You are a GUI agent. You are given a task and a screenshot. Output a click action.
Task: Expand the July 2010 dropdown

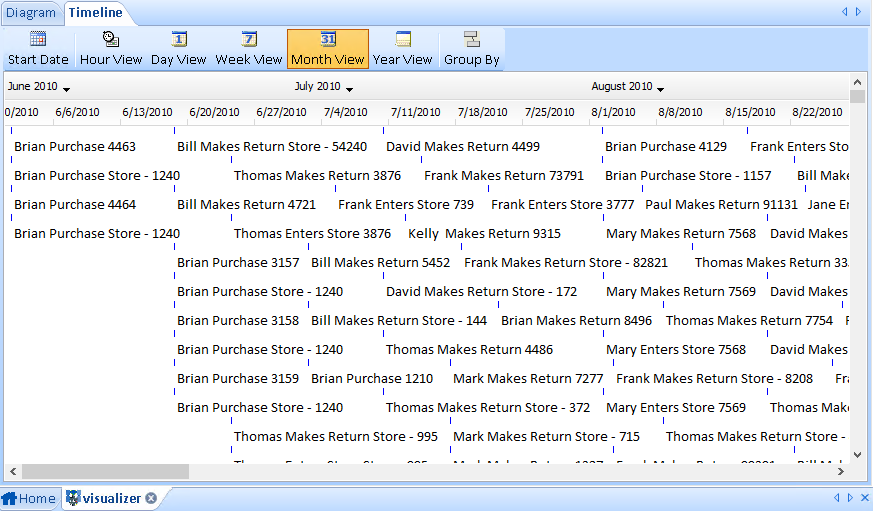349,89
